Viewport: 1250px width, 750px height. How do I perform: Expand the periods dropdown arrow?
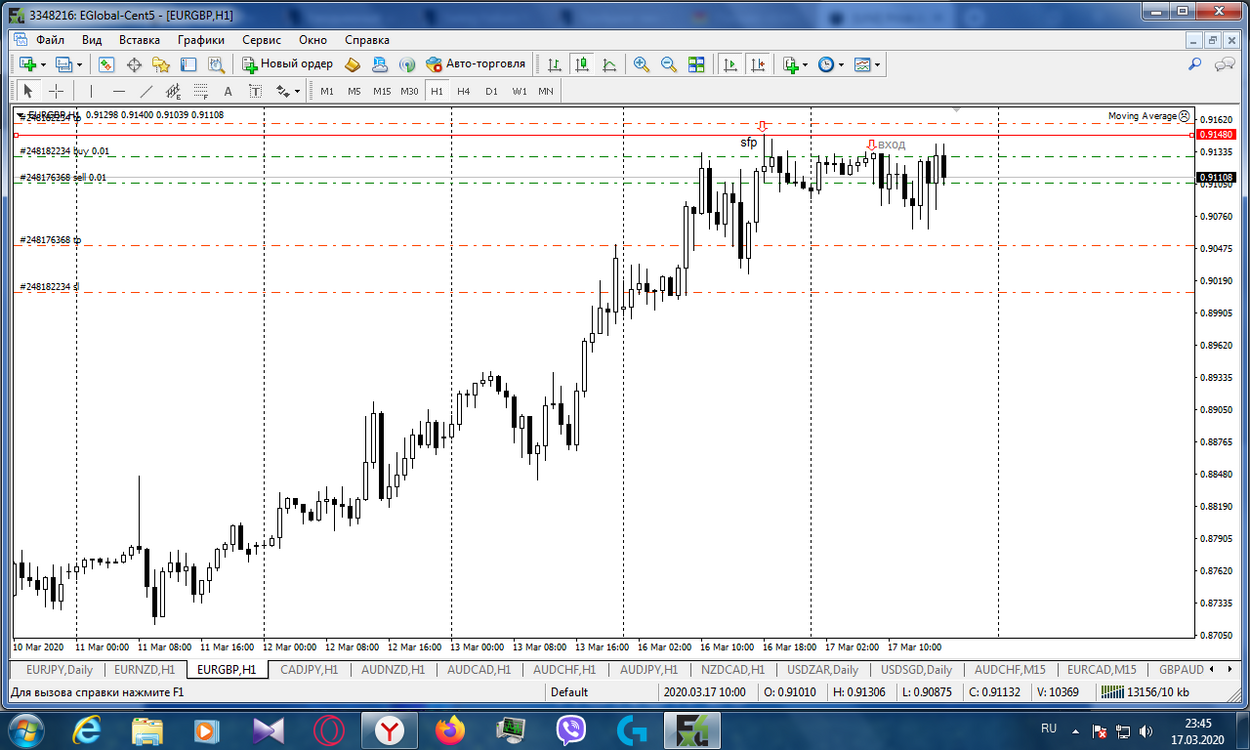point(841,64)
